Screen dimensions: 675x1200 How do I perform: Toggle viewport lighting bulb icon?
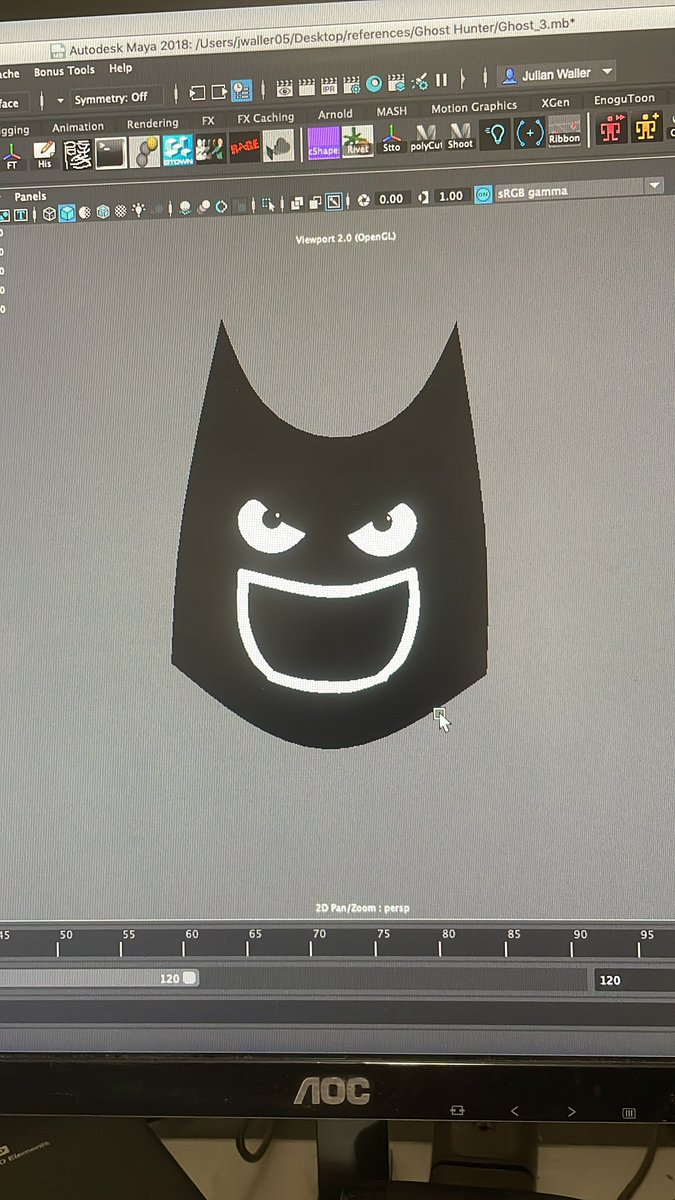pos(138,209)
